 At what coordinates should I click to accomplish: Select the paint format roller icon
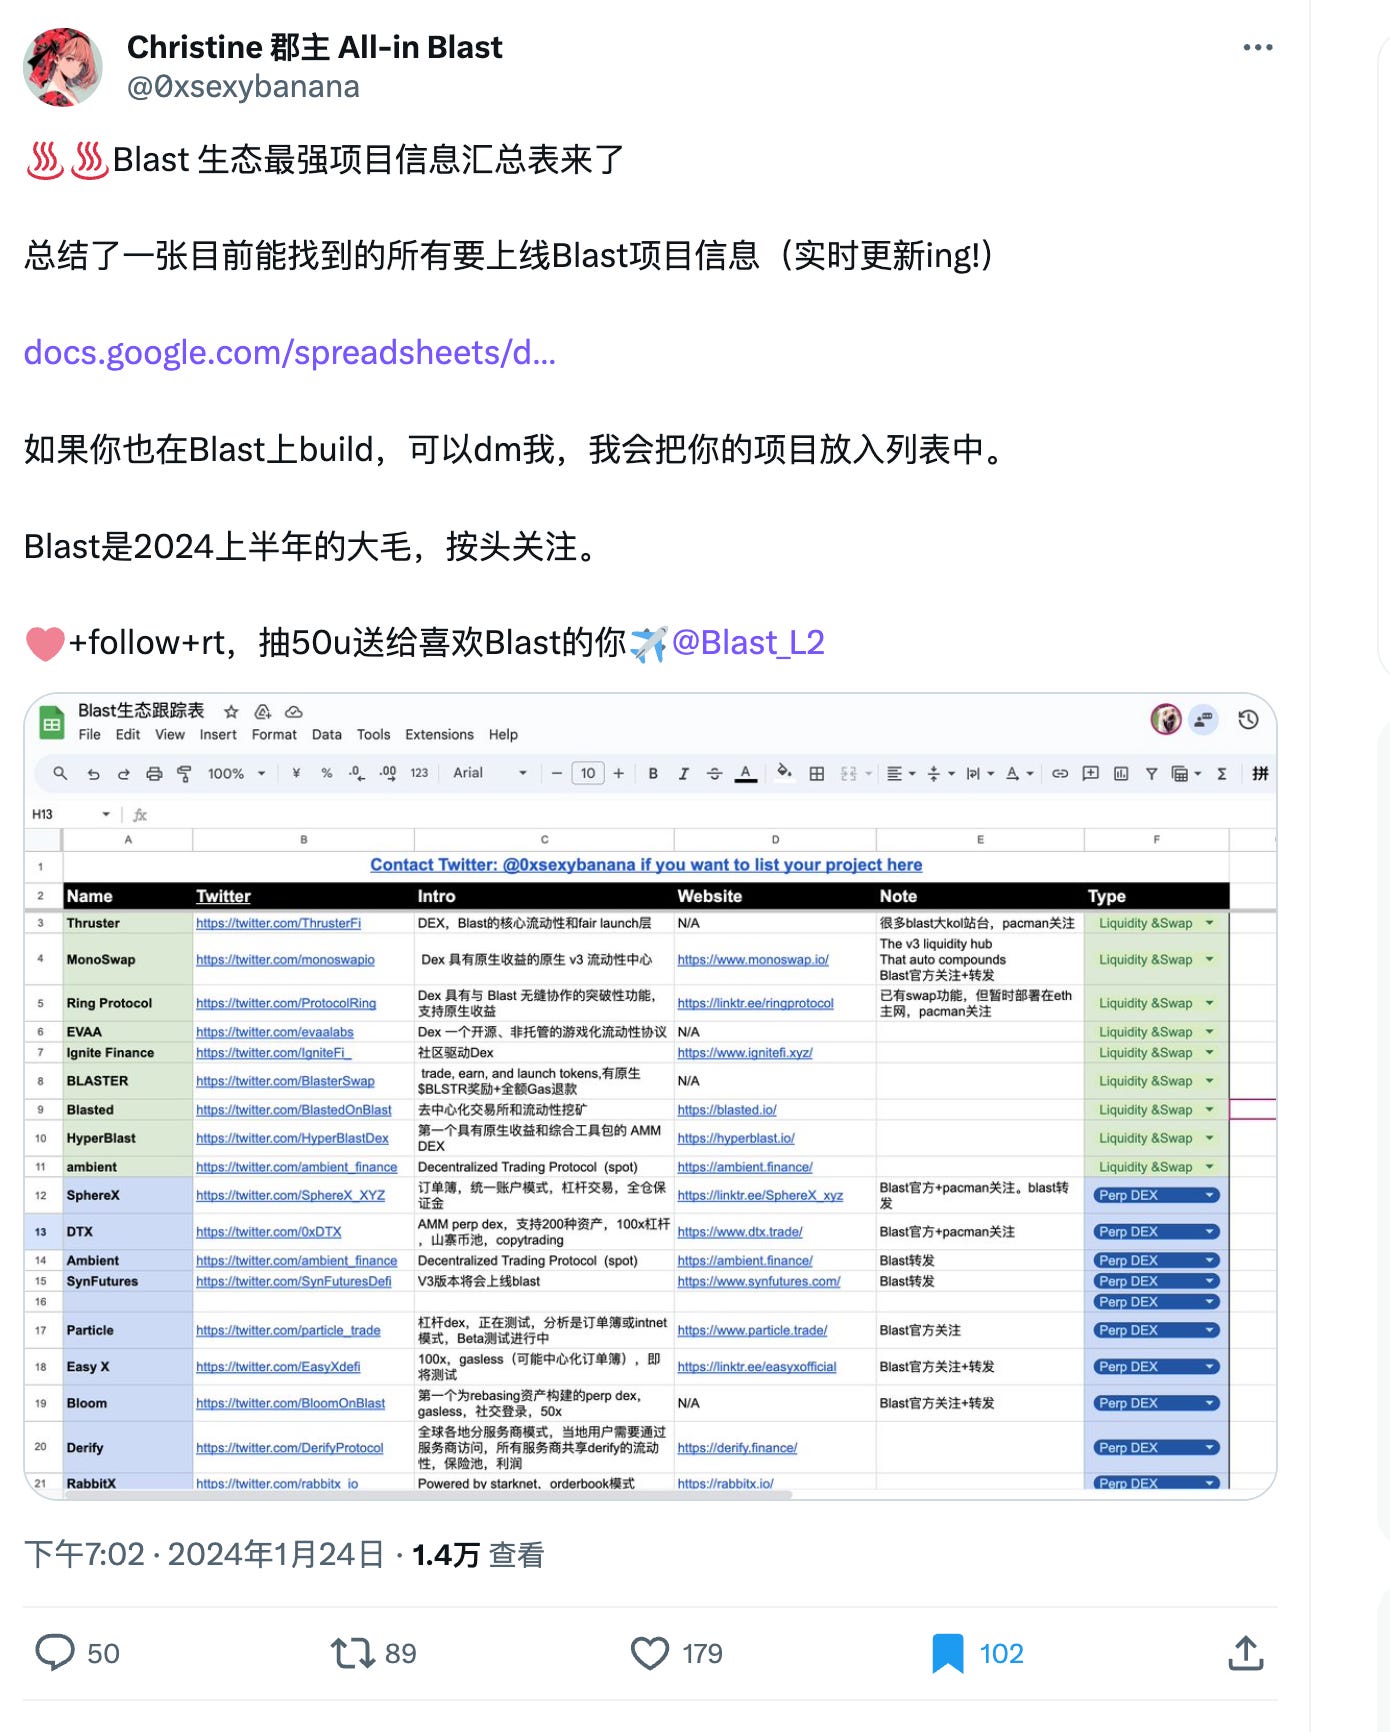pyautogui.click(x=184, y=773)
